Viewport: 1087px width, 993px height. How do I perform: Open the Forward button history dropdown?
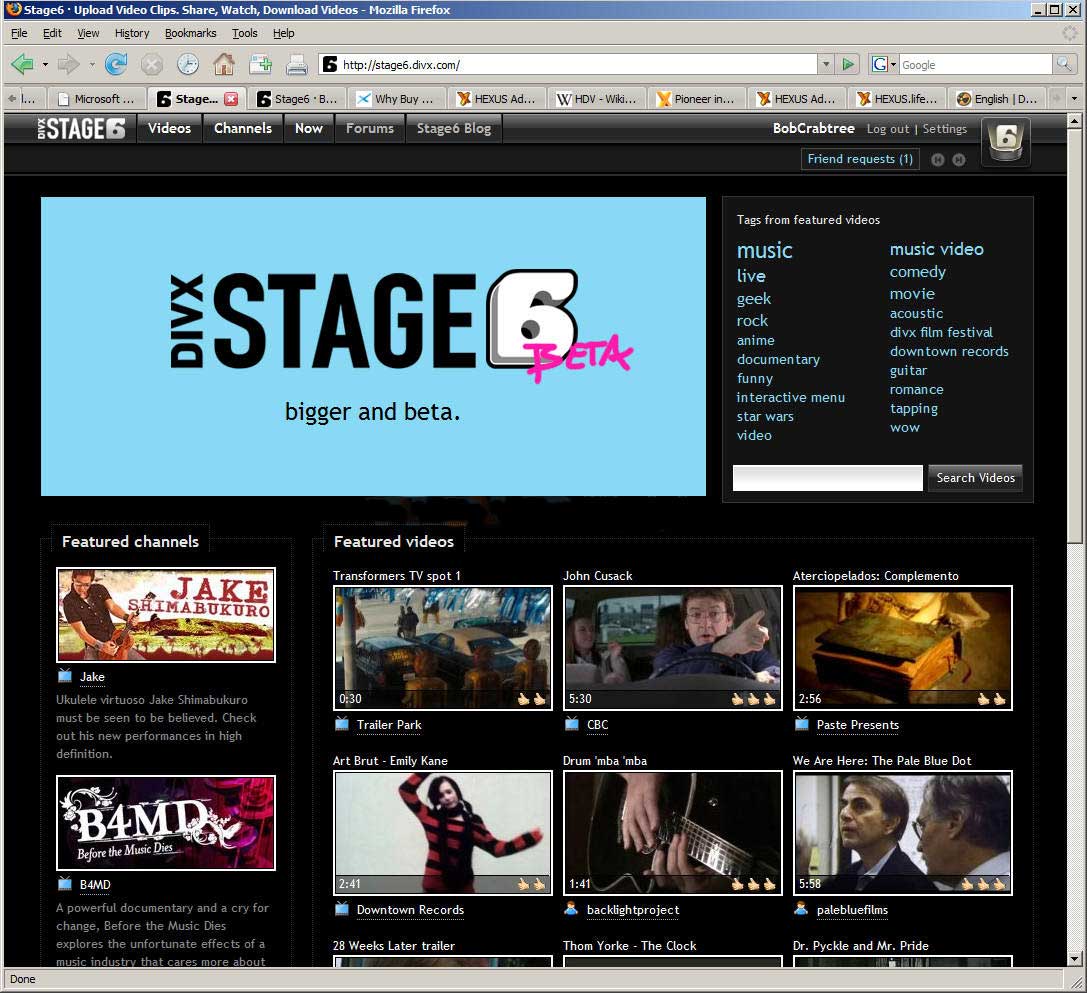[92, 64]
